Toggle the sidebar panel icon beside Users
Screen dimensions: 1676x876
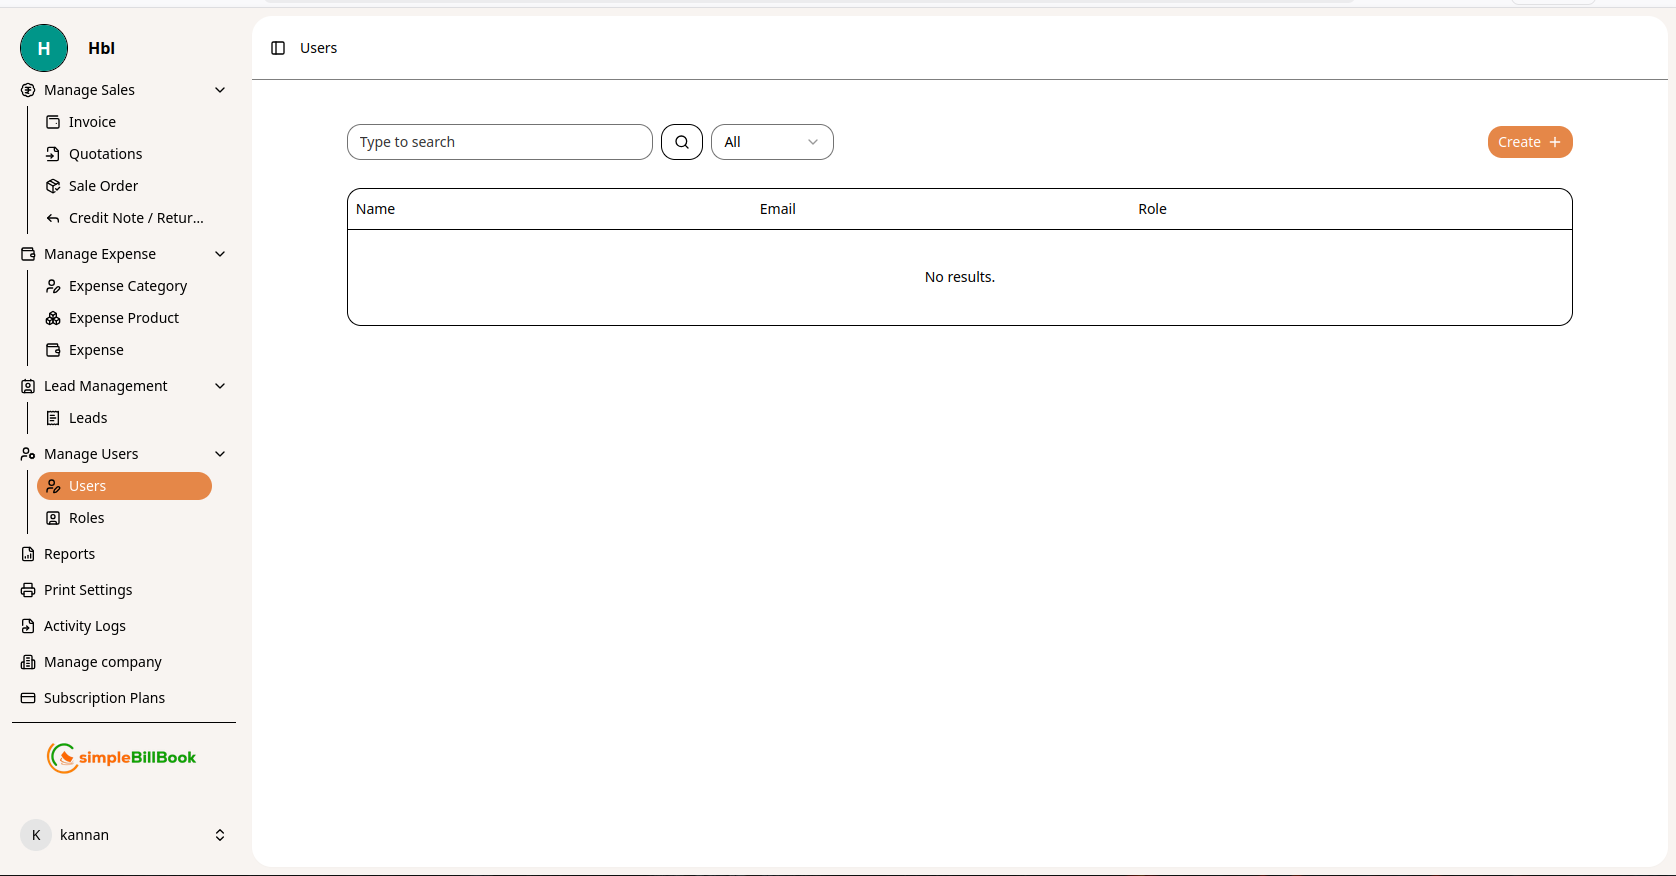278,48
